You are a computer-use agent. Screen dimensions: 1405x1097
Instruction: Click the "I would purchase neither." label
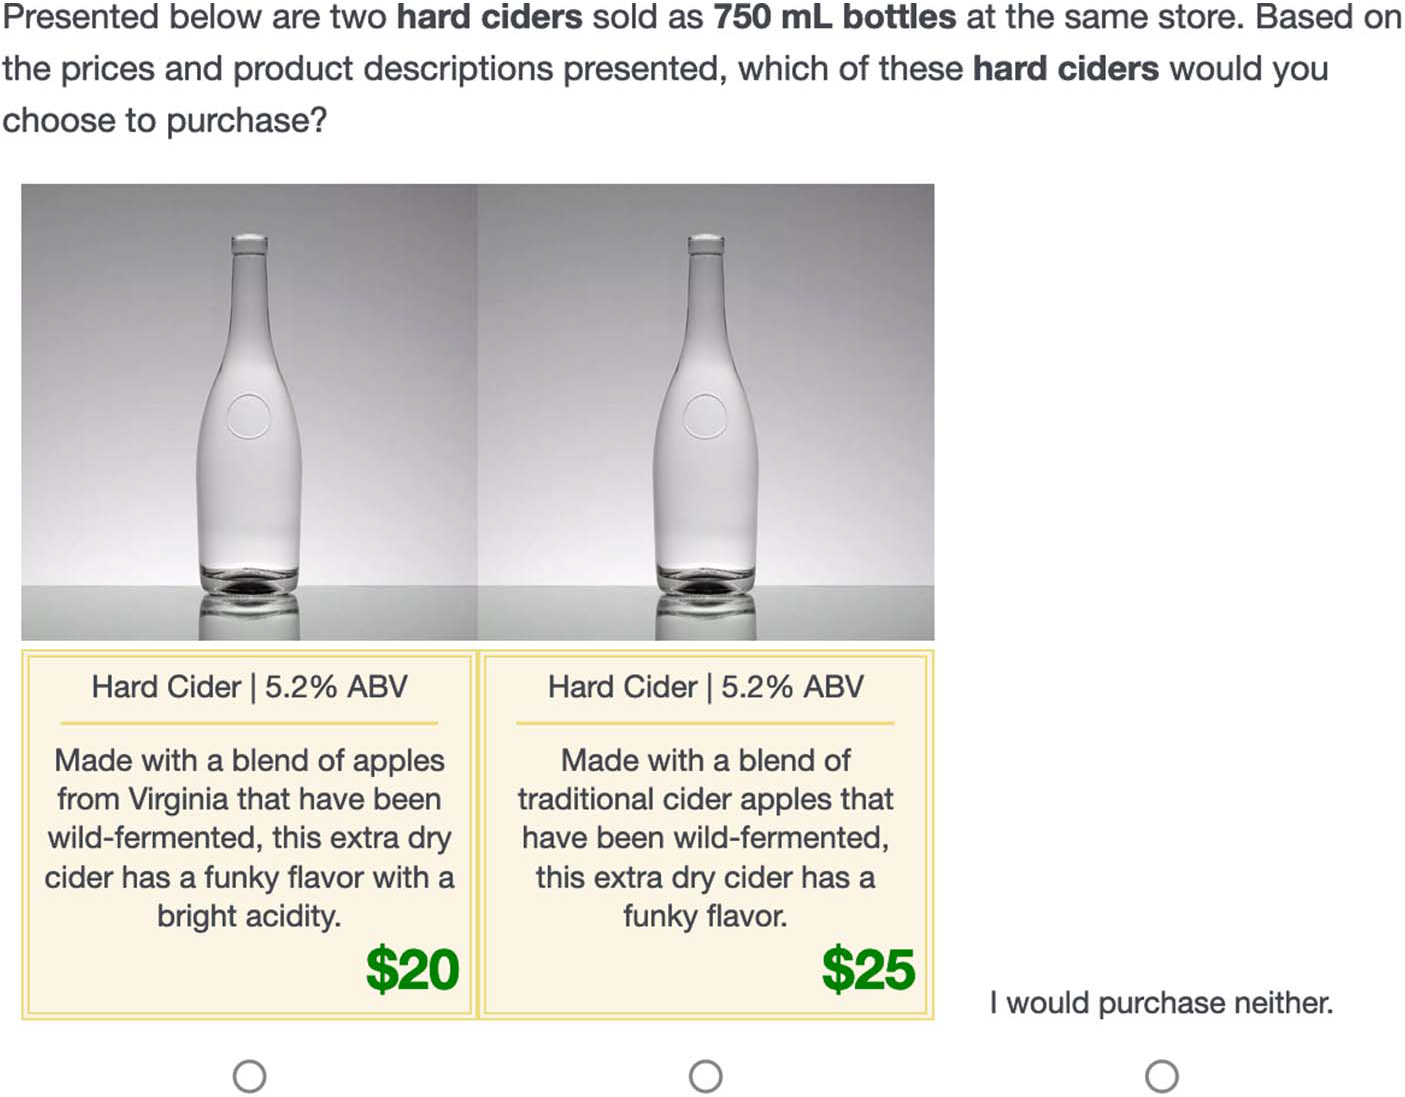[1161, 1002]
